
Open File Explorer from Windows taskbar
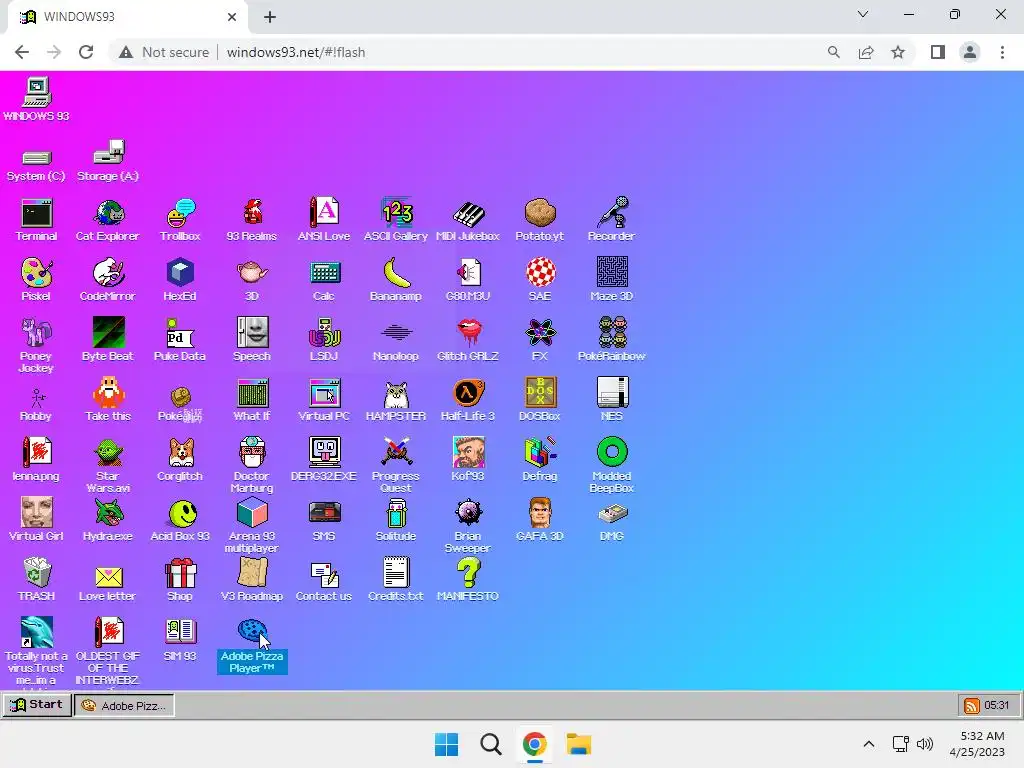coord(579,744)
